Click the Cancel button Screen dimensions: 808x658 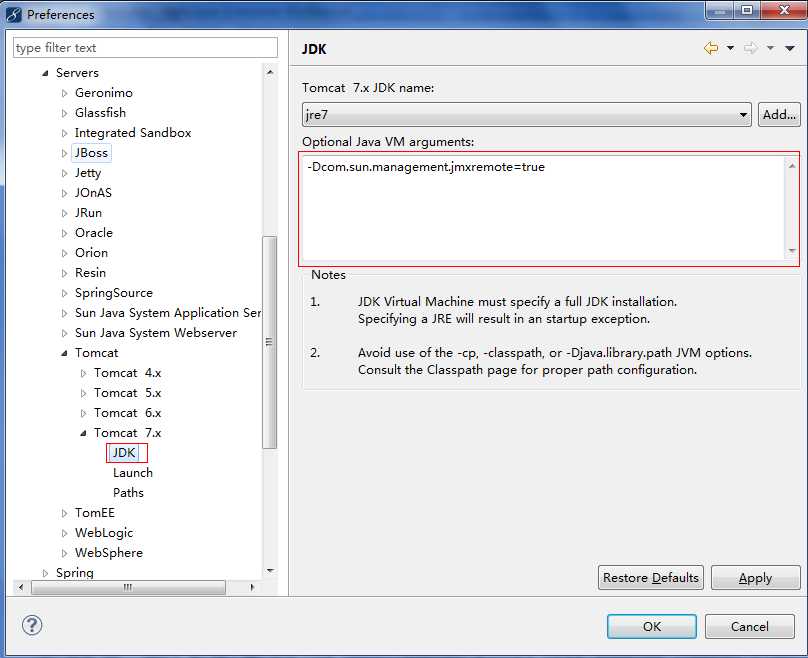(750, 626)
